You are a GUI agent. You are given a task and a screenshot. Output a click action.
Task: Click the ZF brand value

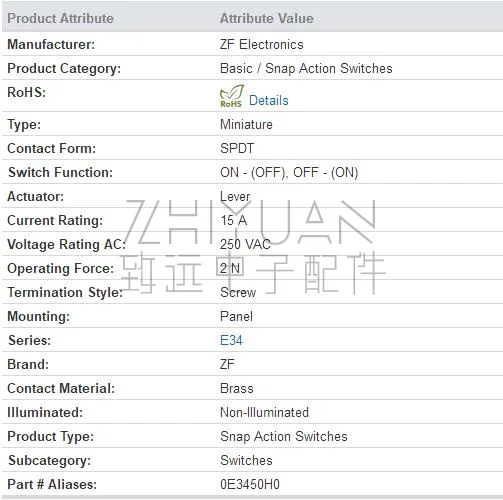click(227, 364)
